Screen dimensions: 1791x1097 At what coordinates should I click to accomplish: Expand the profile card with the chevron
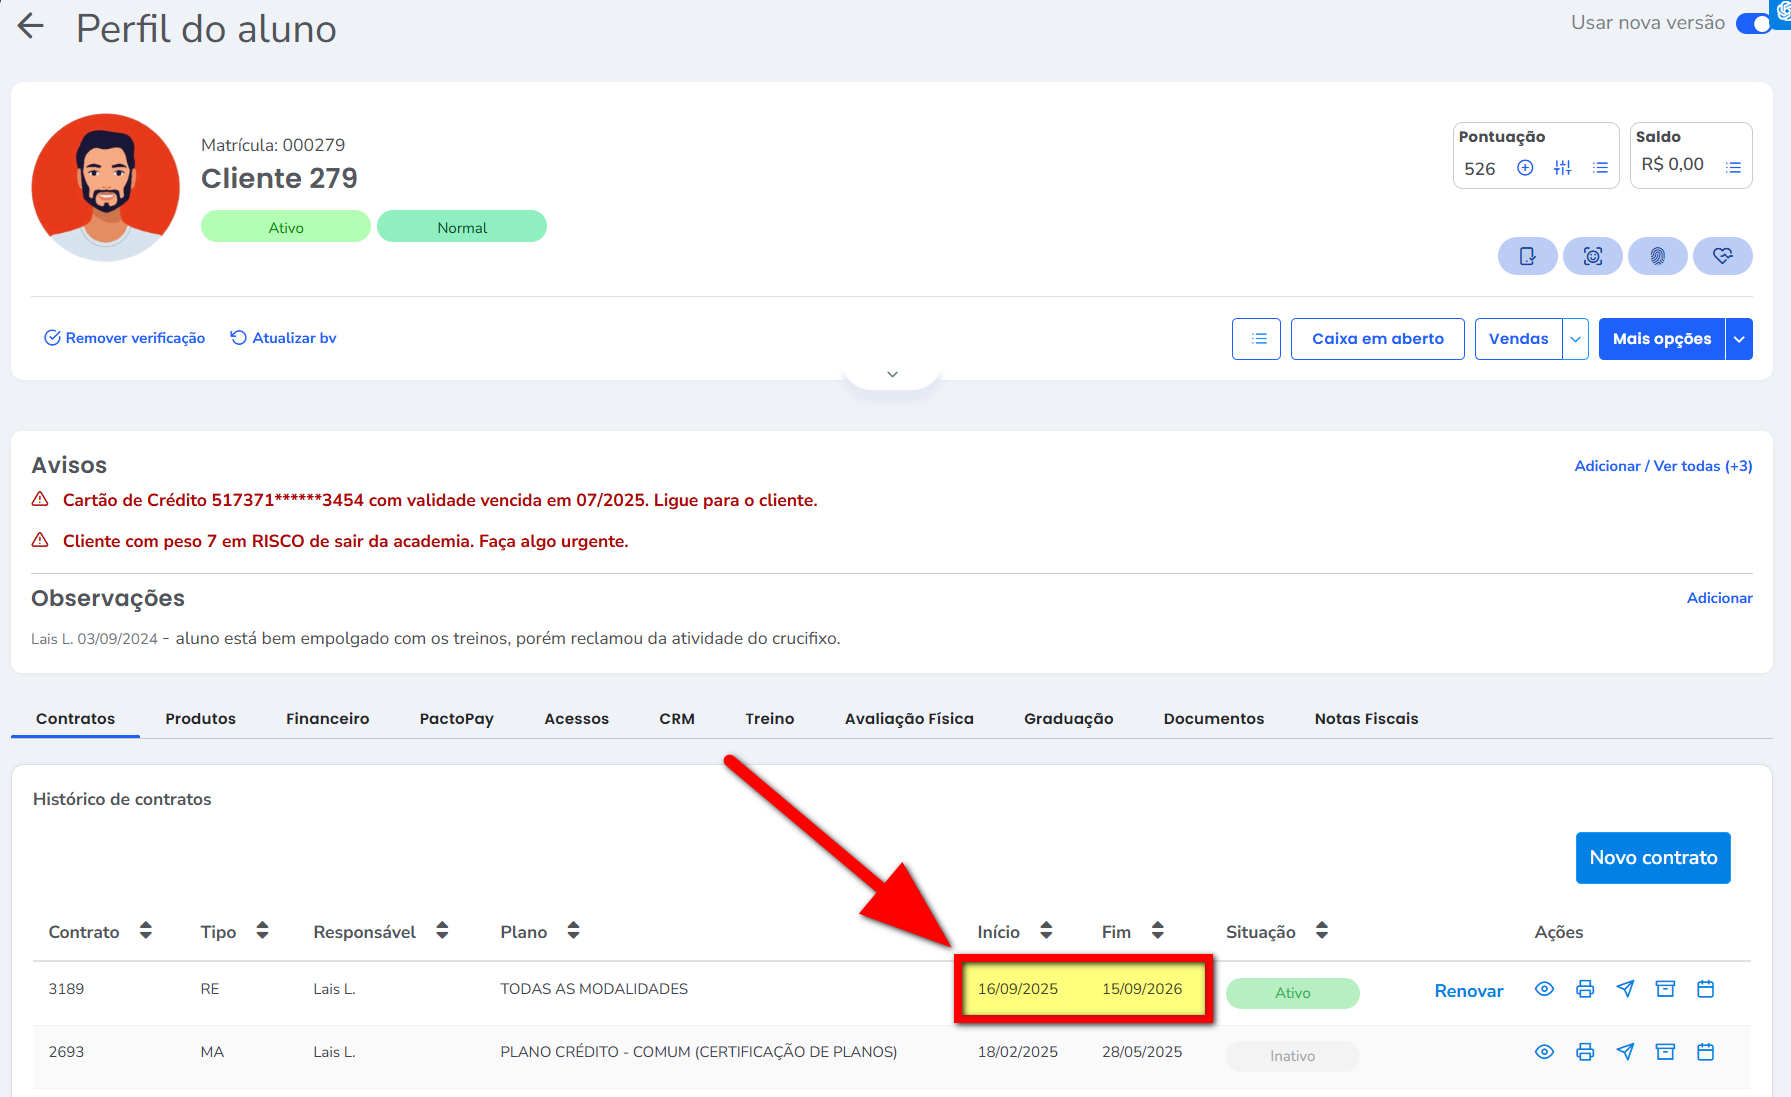pyautogui.click(x=892, y=374)
